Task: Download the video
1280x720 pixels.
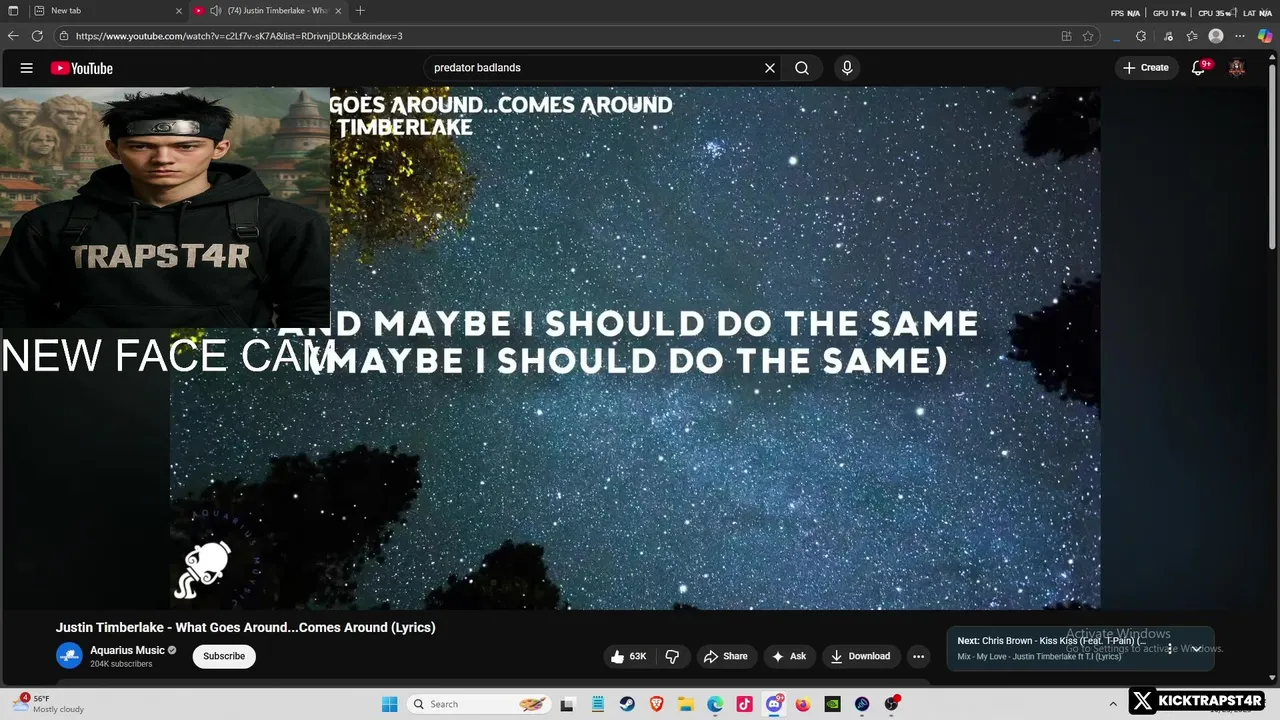Action: (860, 656)
